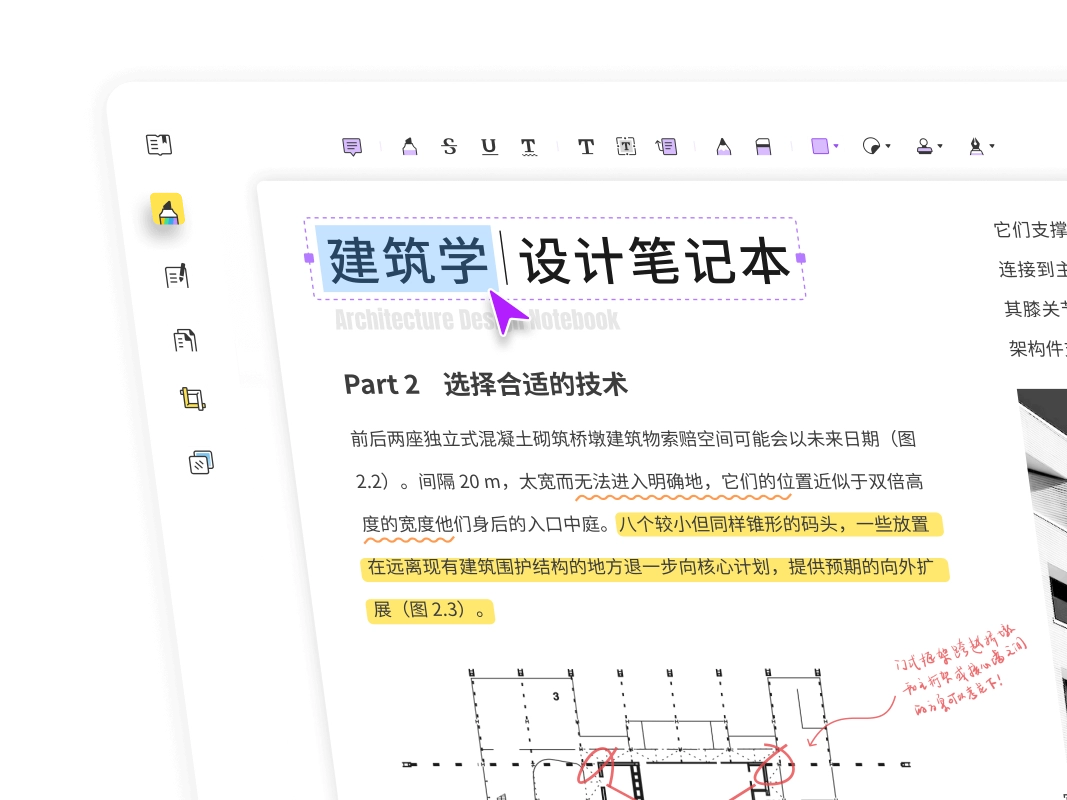The height and width of the screenshot is (800, 1067).
Task: Select the signature pen tool
Action: [x=976, y=146]
